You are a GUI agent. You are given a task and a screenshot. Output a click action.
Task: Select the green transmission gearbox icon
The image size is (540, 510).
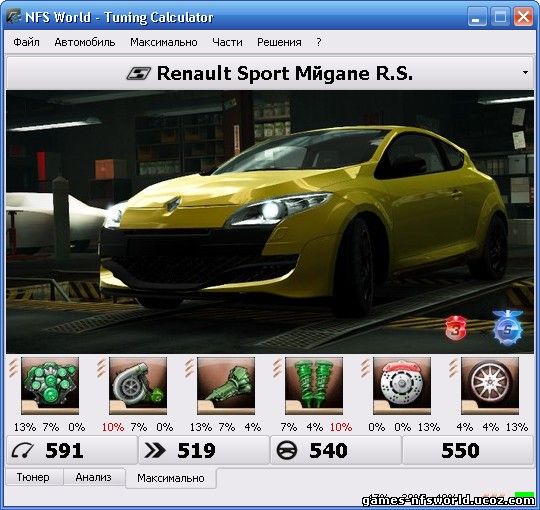pos(226,385)
